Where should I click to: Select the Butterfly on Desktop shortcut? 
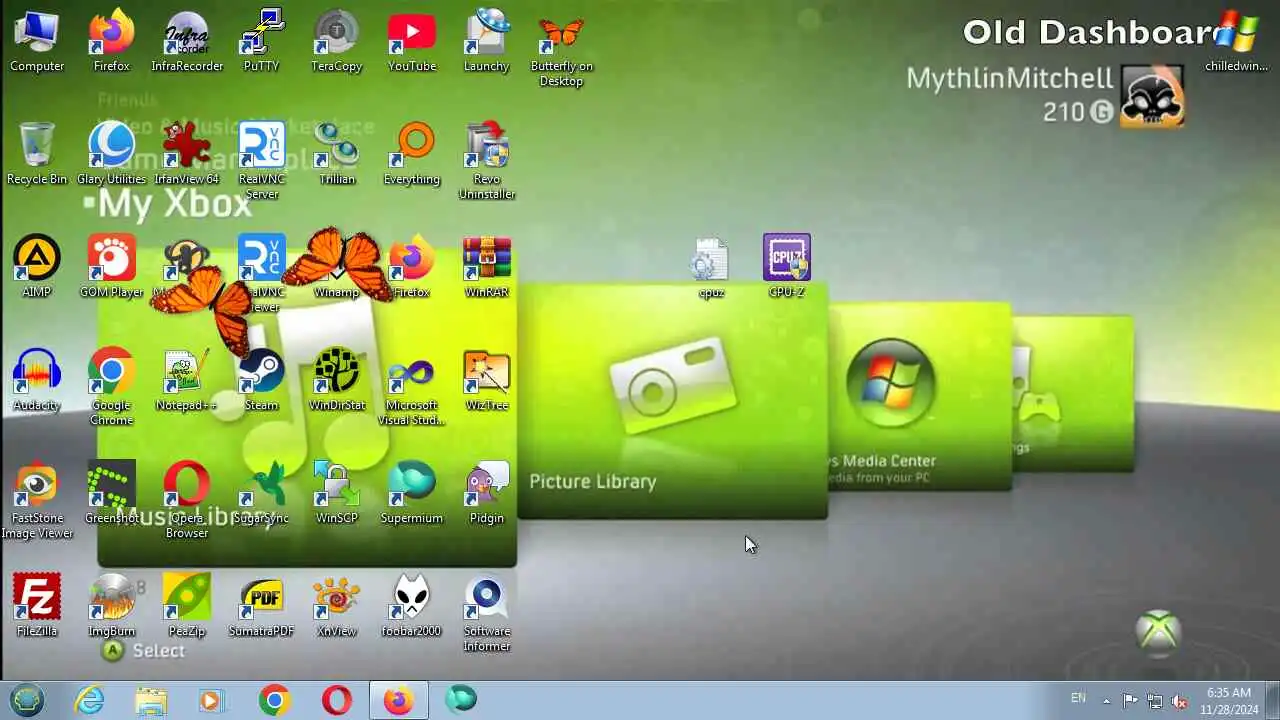coord(562,48)
